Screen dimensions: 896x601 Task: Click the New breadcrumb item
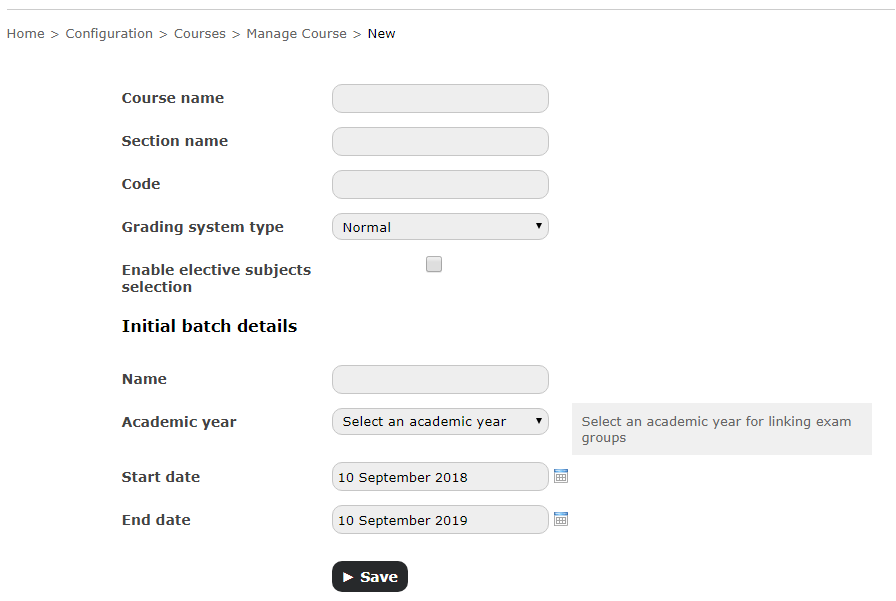point(381,34)
